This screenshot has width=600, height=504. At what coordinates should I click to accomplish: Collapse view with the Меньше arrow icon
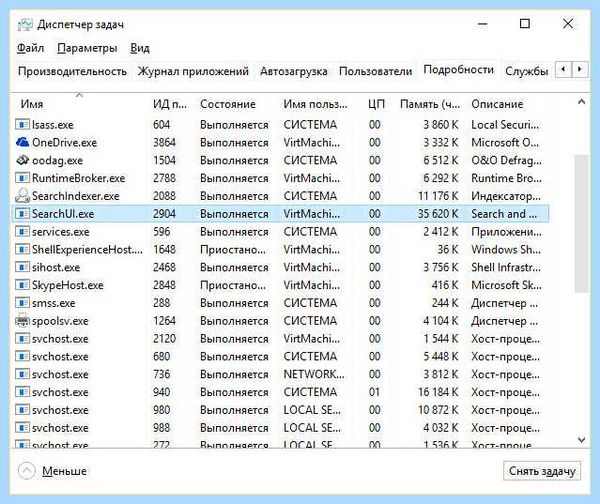coord(26,471)
